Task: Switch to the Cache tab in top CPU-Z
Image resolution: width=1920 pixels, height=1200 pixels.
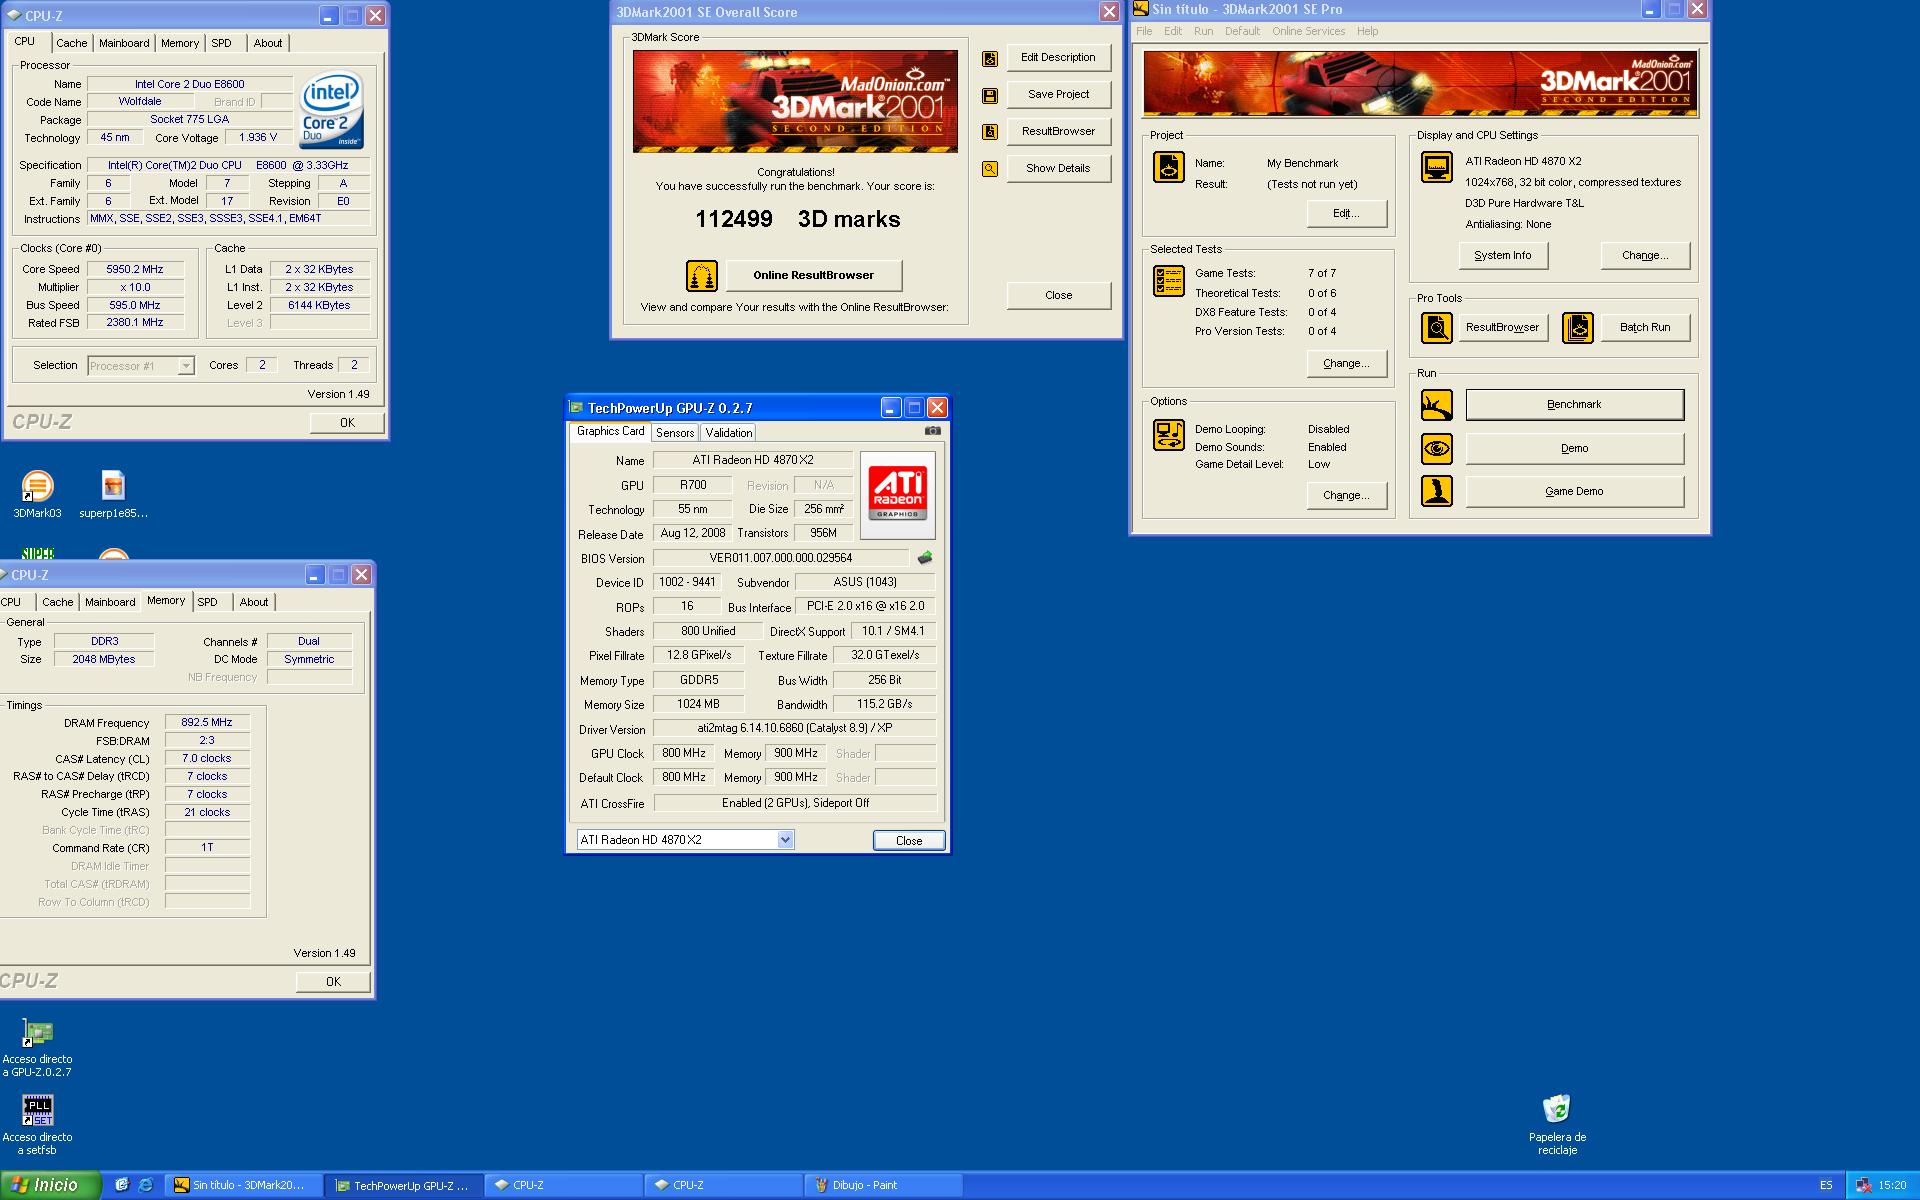Action: tap(71, 43)
